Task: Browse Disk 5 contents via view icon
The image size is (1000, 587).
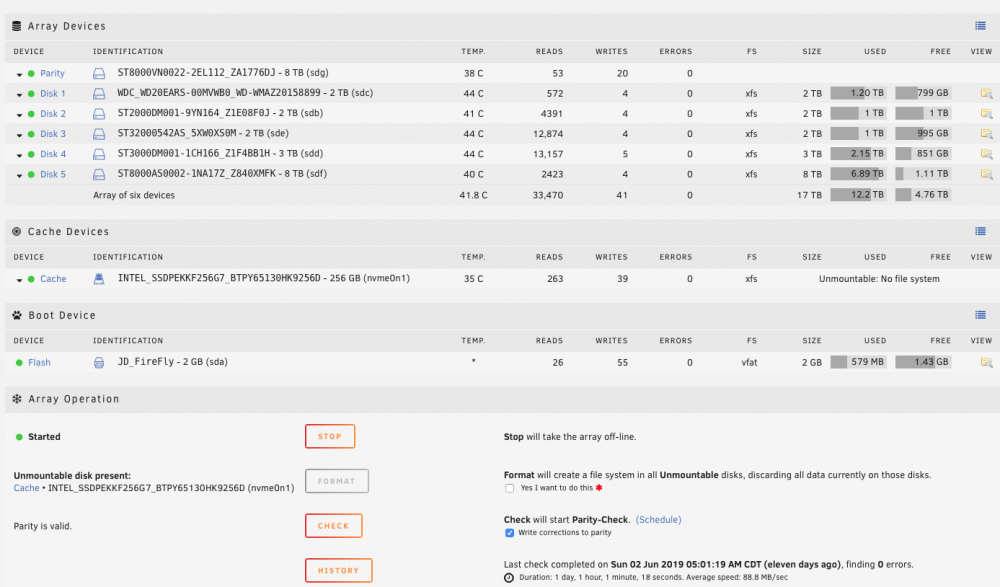Action: click(x=987, y=174)
